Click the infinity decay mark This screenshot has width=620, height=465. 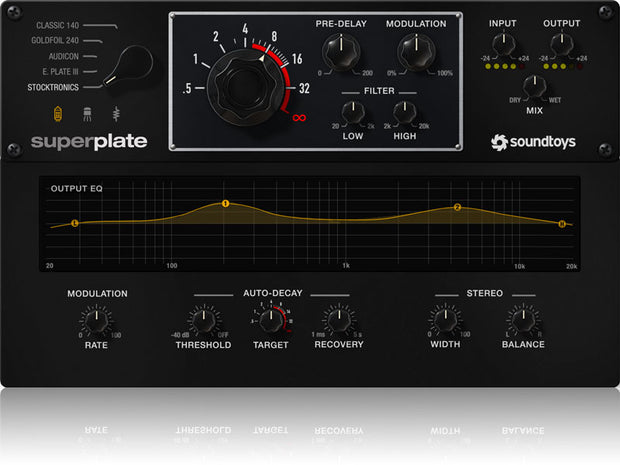click(299, 118)
